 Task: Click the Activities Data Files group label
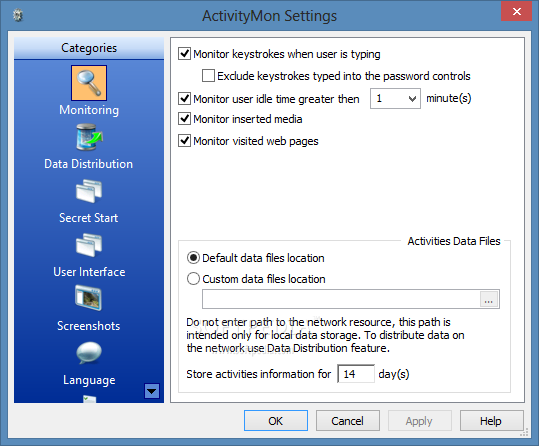coord(454,241)
